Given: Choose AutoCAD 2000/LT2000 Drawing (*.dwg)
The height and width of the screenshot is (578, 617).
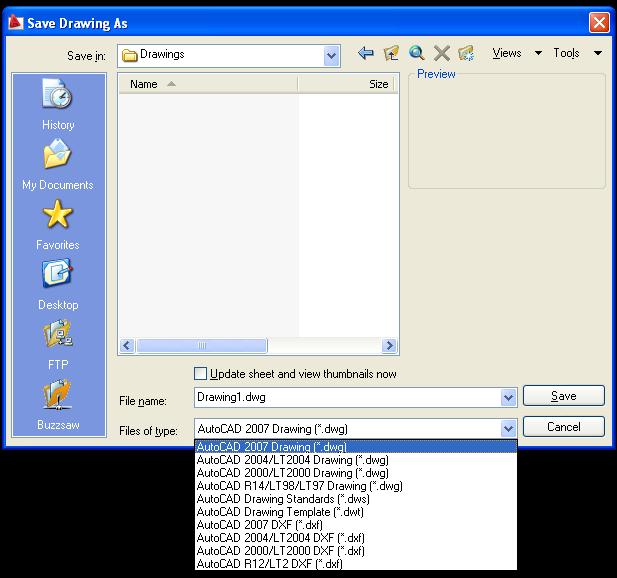Looking at the screenshot, I should (x=356, y=473).
